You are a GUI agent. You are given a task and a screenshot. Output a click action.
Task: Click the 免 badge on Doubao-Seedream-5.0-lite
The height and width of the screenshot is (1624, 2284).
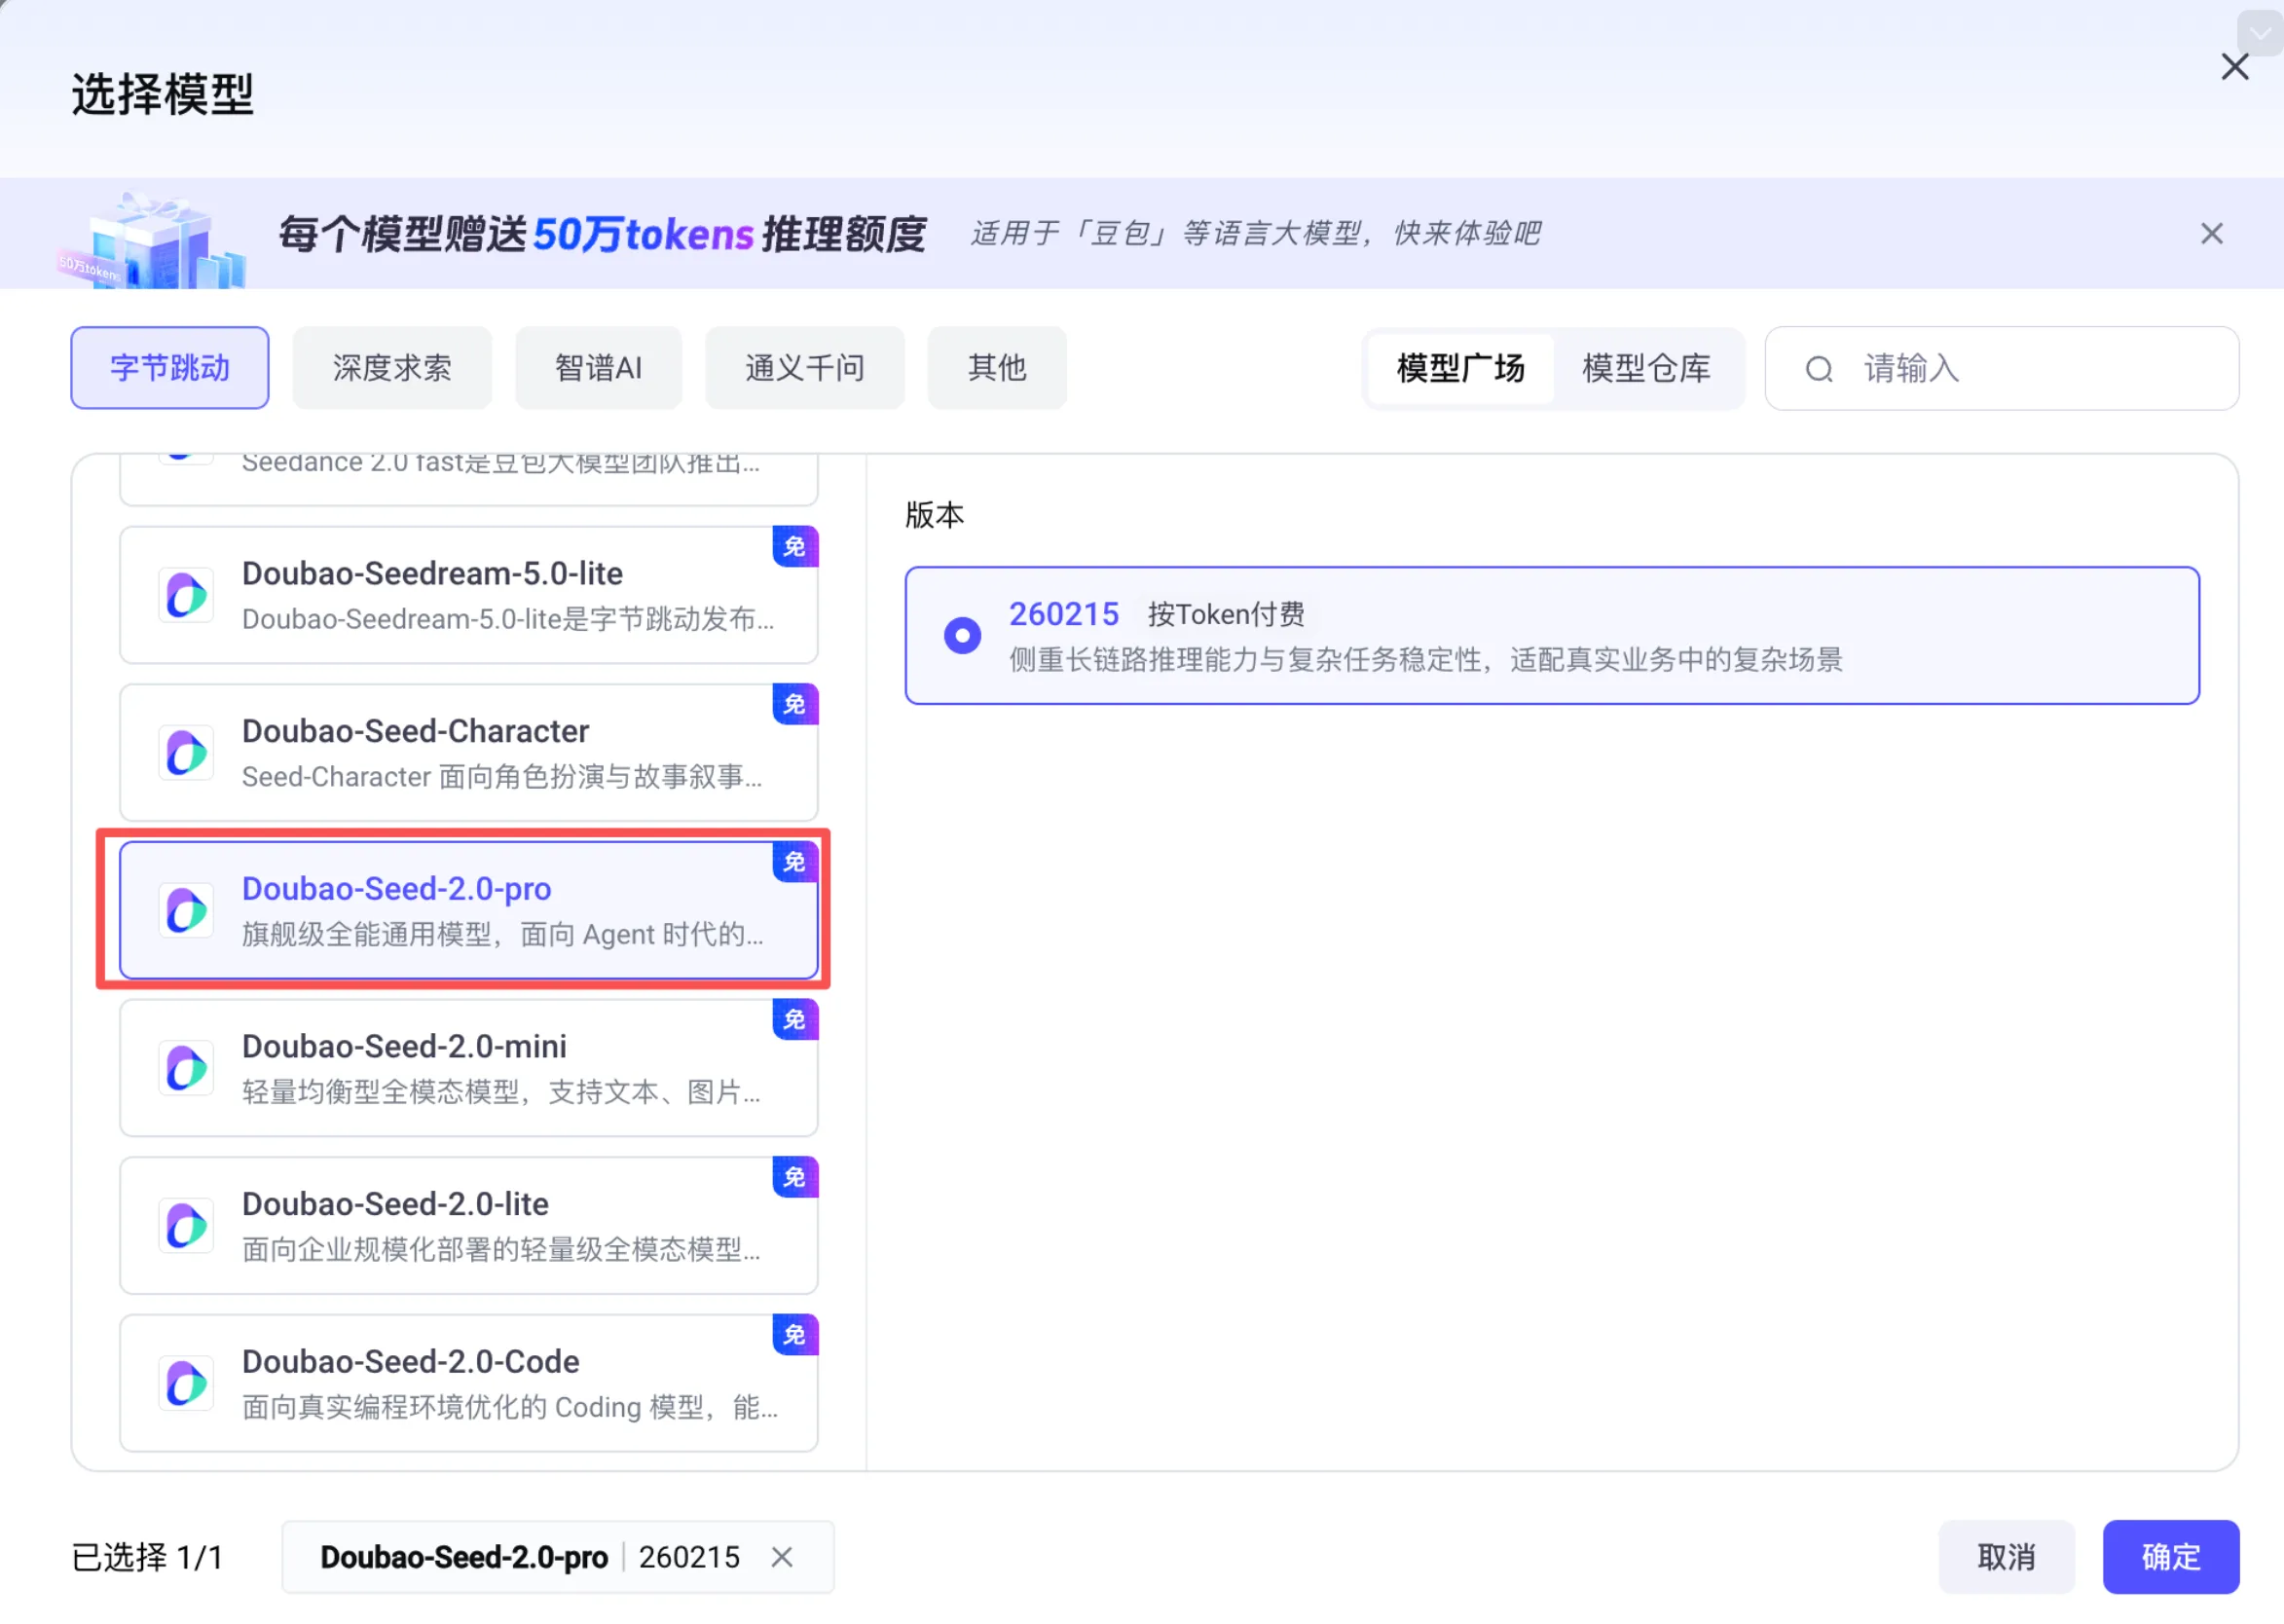[x=795, y=547]
